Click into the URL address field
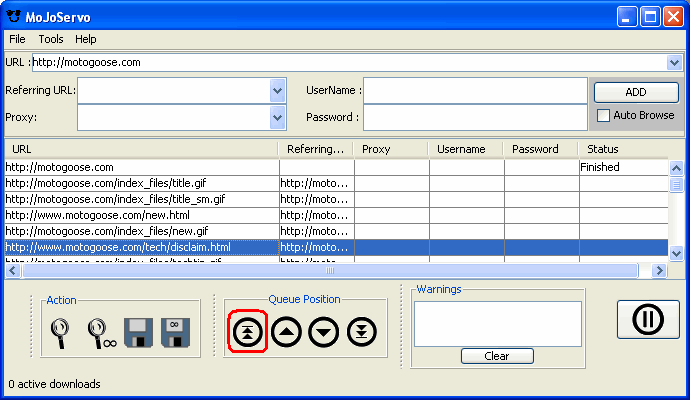This screenshot has width=690, height=400. (349, 62)
